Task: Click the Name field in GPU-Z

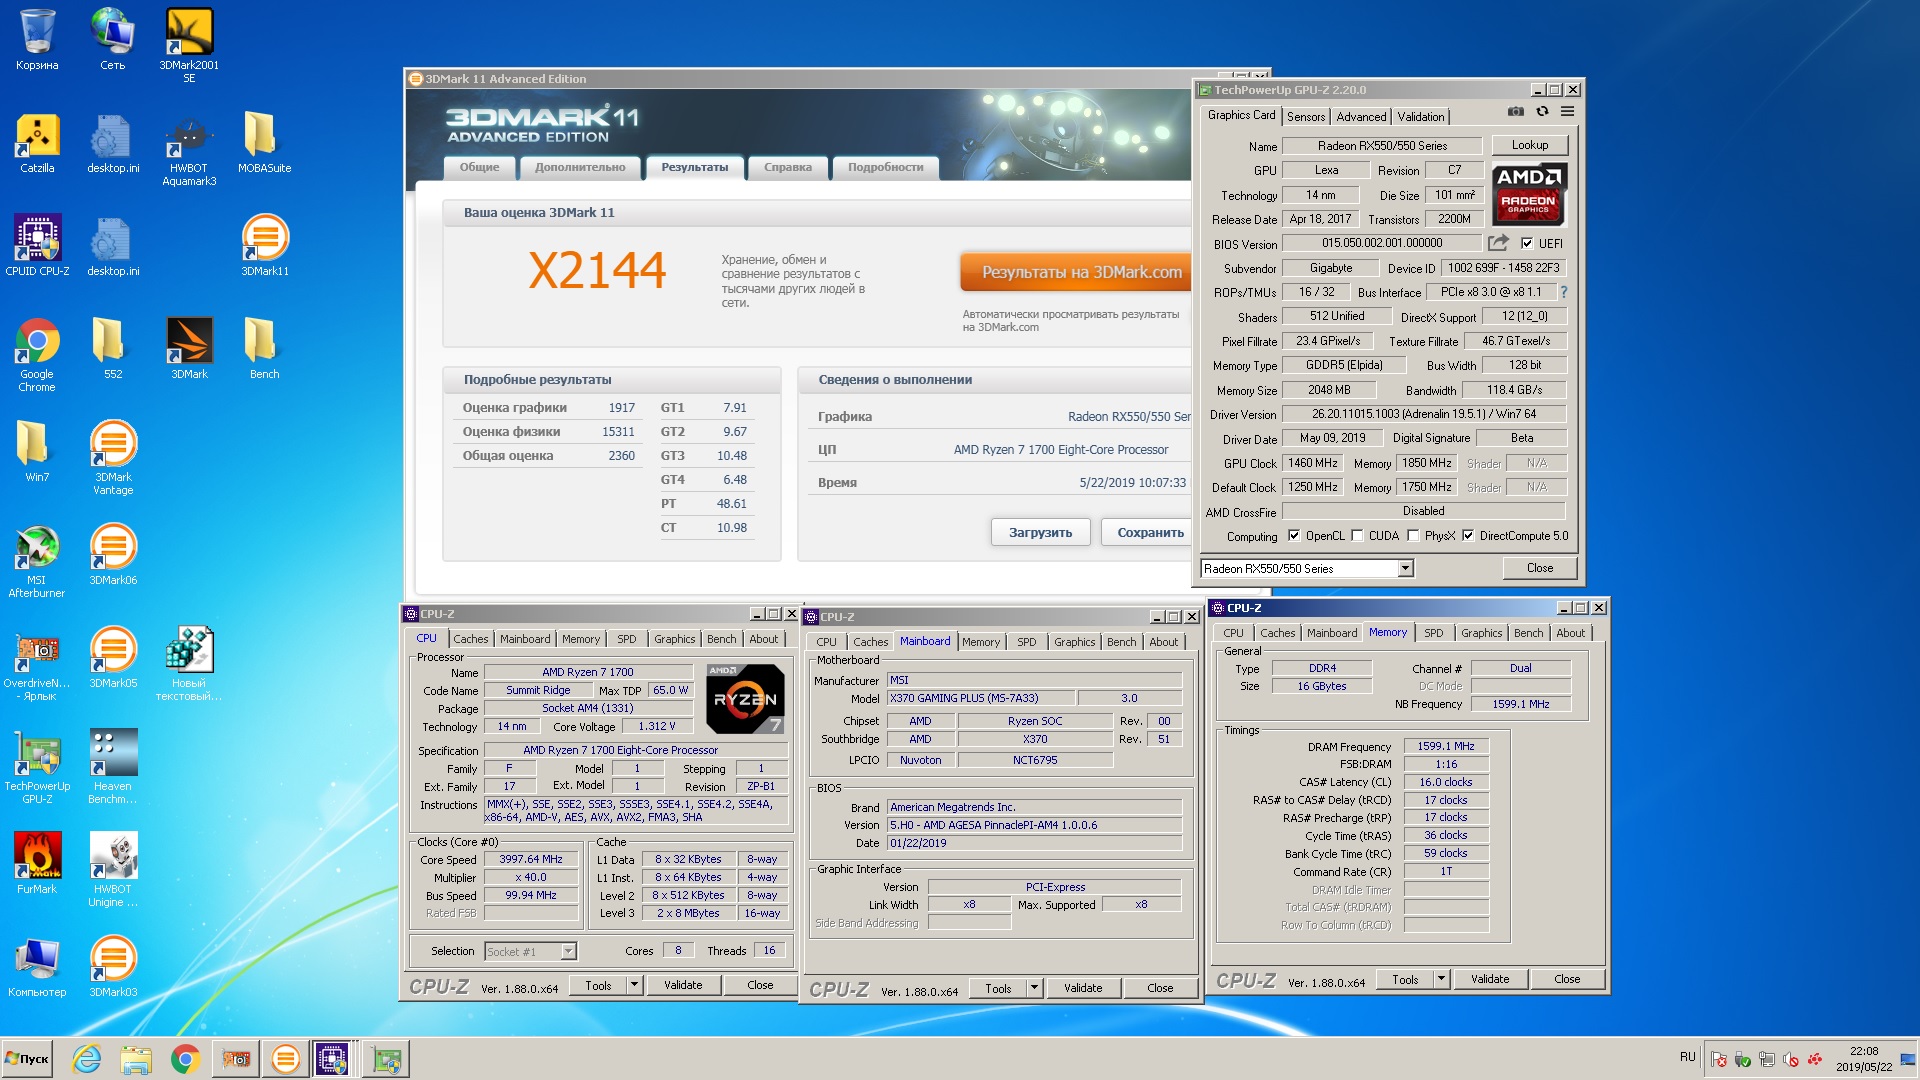Action: pos(1382,146)
